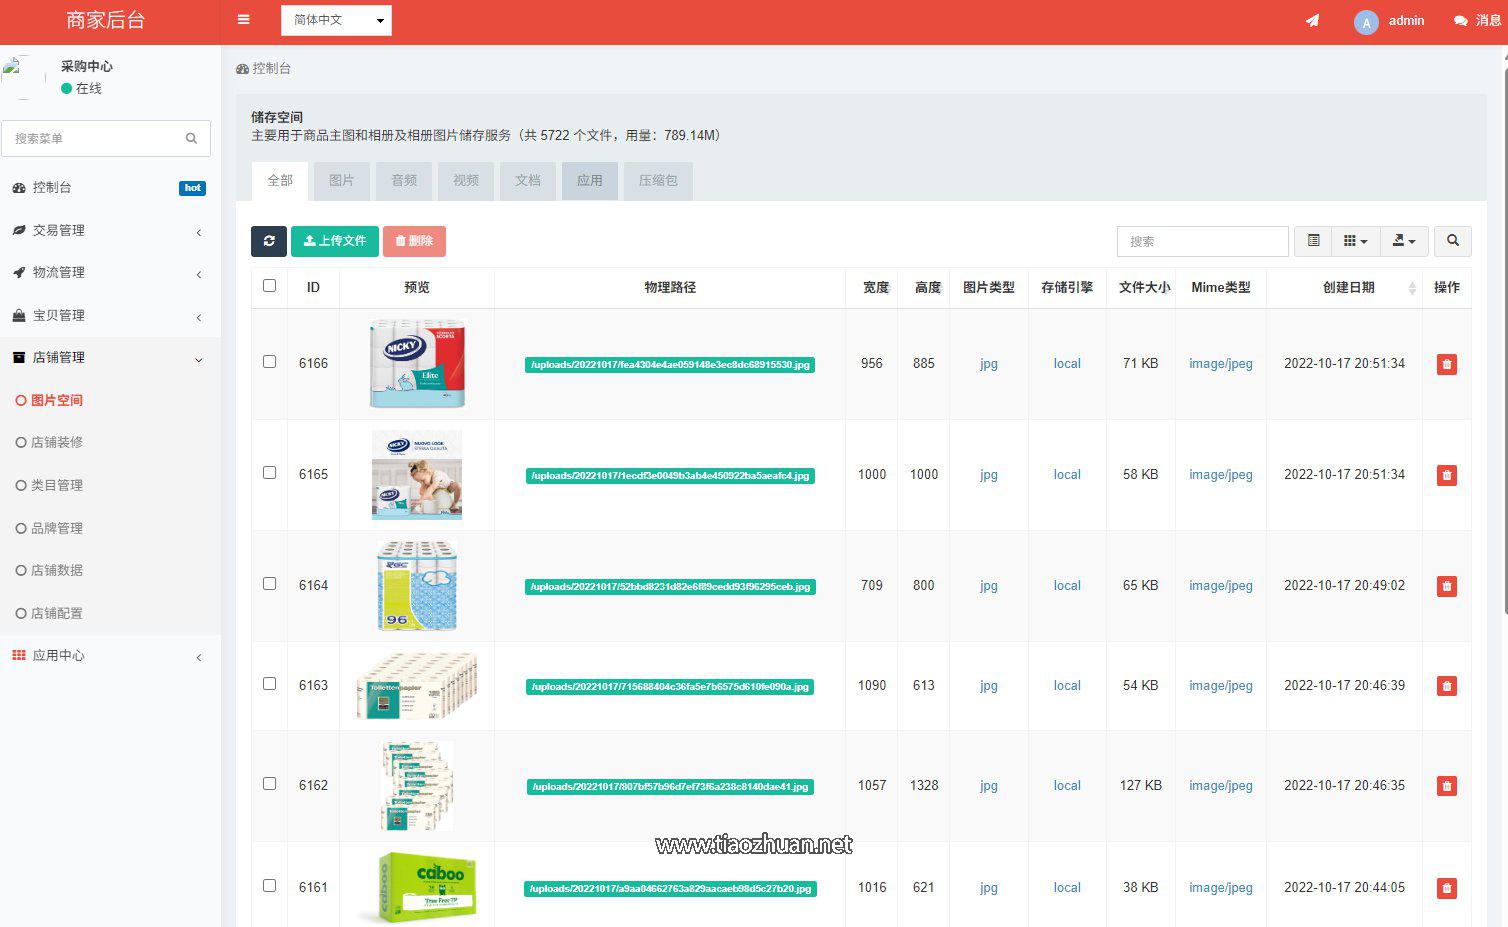Viewport: 1508px width, 927px height.
Task: Click the table list view toggle icon
Action: point(1313,241)
